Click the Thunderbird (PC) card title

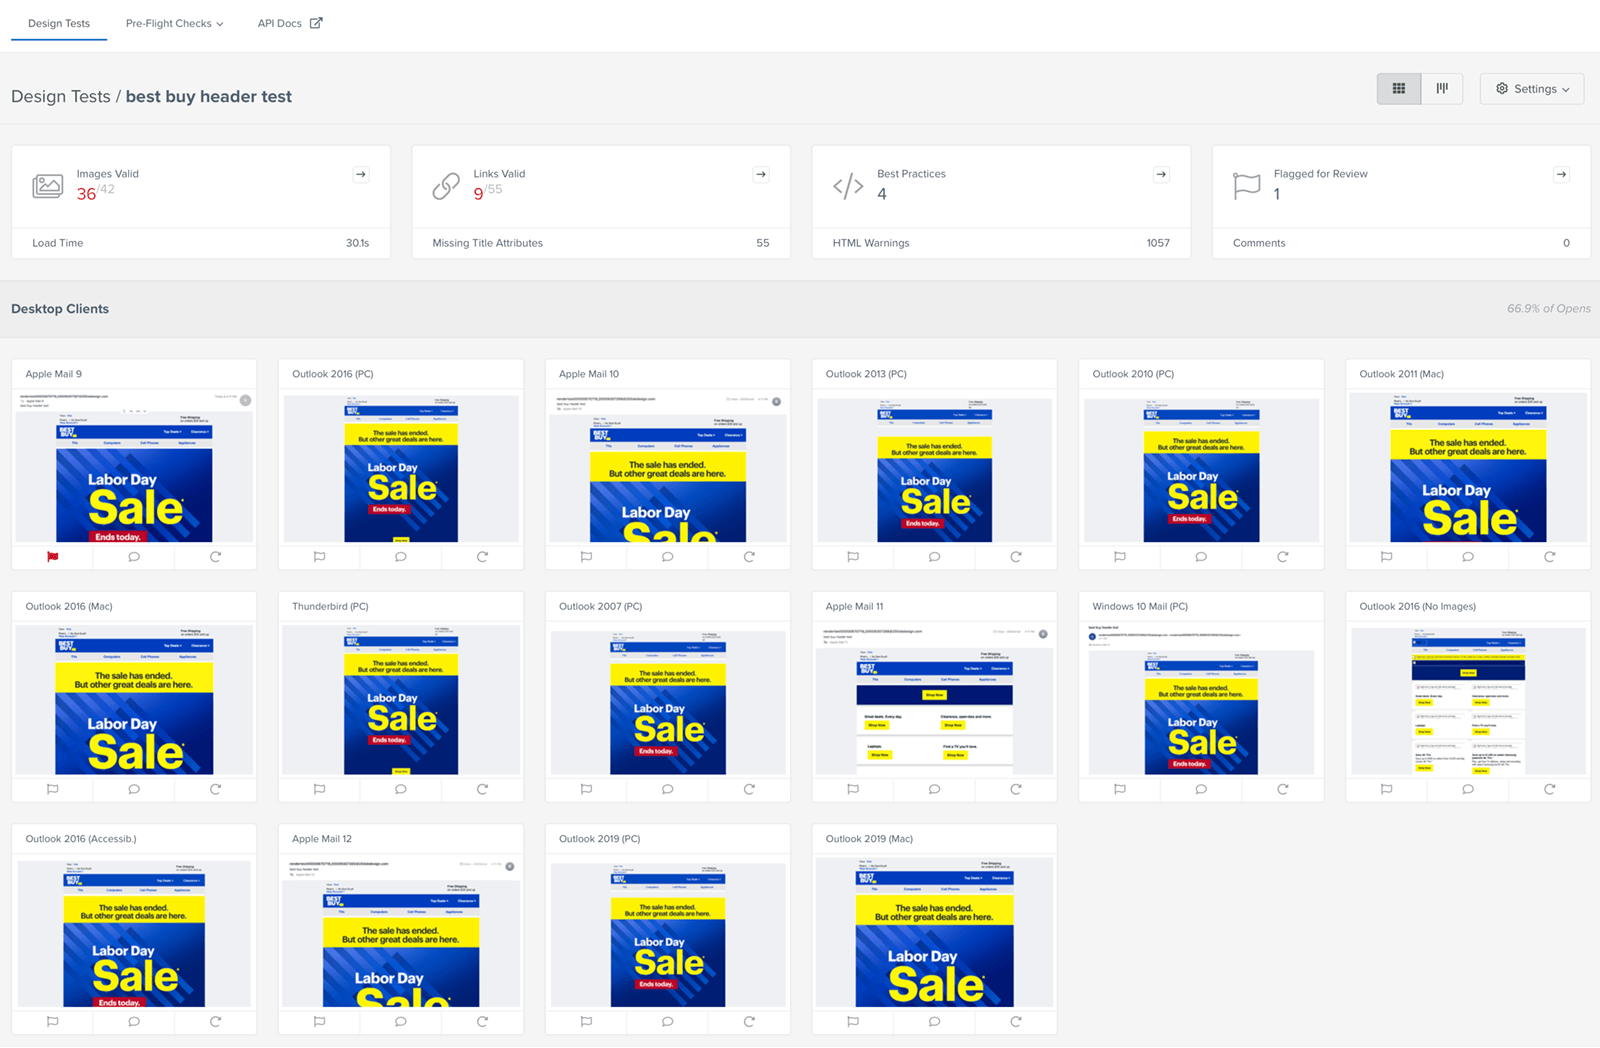pos(330,606)
